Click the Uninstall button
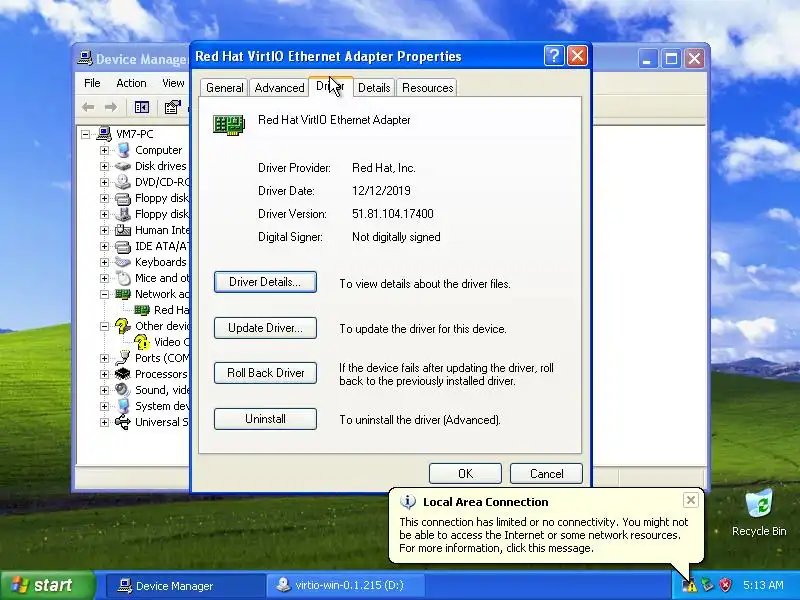 tap(265, 419)
